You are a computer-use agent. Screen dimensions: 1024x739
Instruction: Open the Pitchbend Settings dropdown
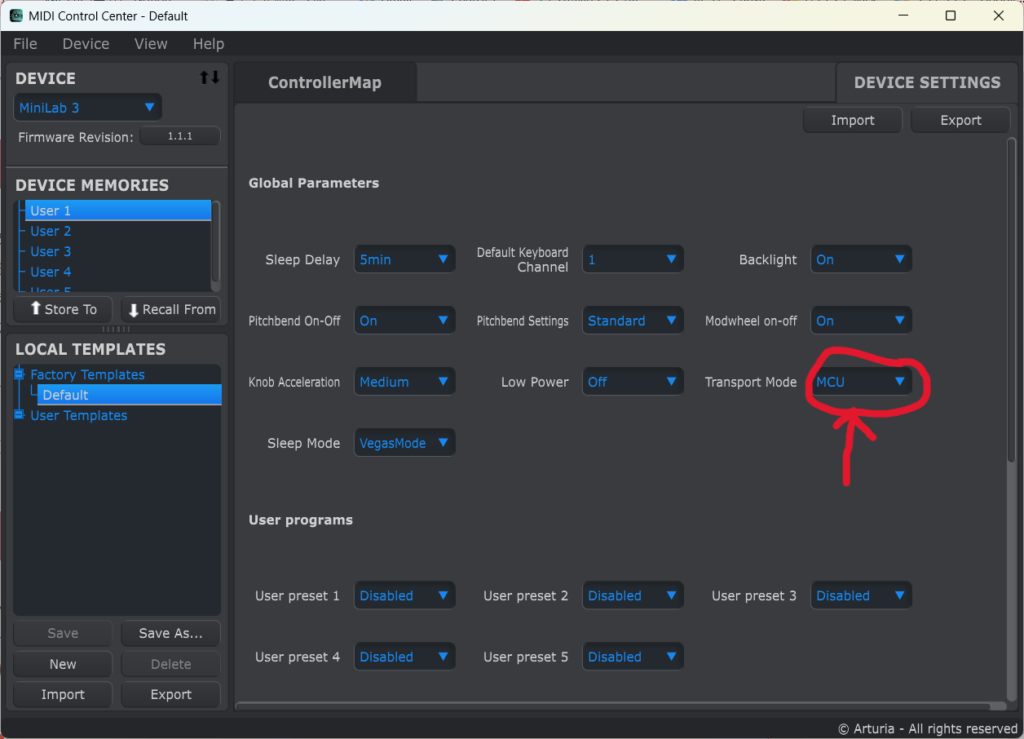pos(632,321)
